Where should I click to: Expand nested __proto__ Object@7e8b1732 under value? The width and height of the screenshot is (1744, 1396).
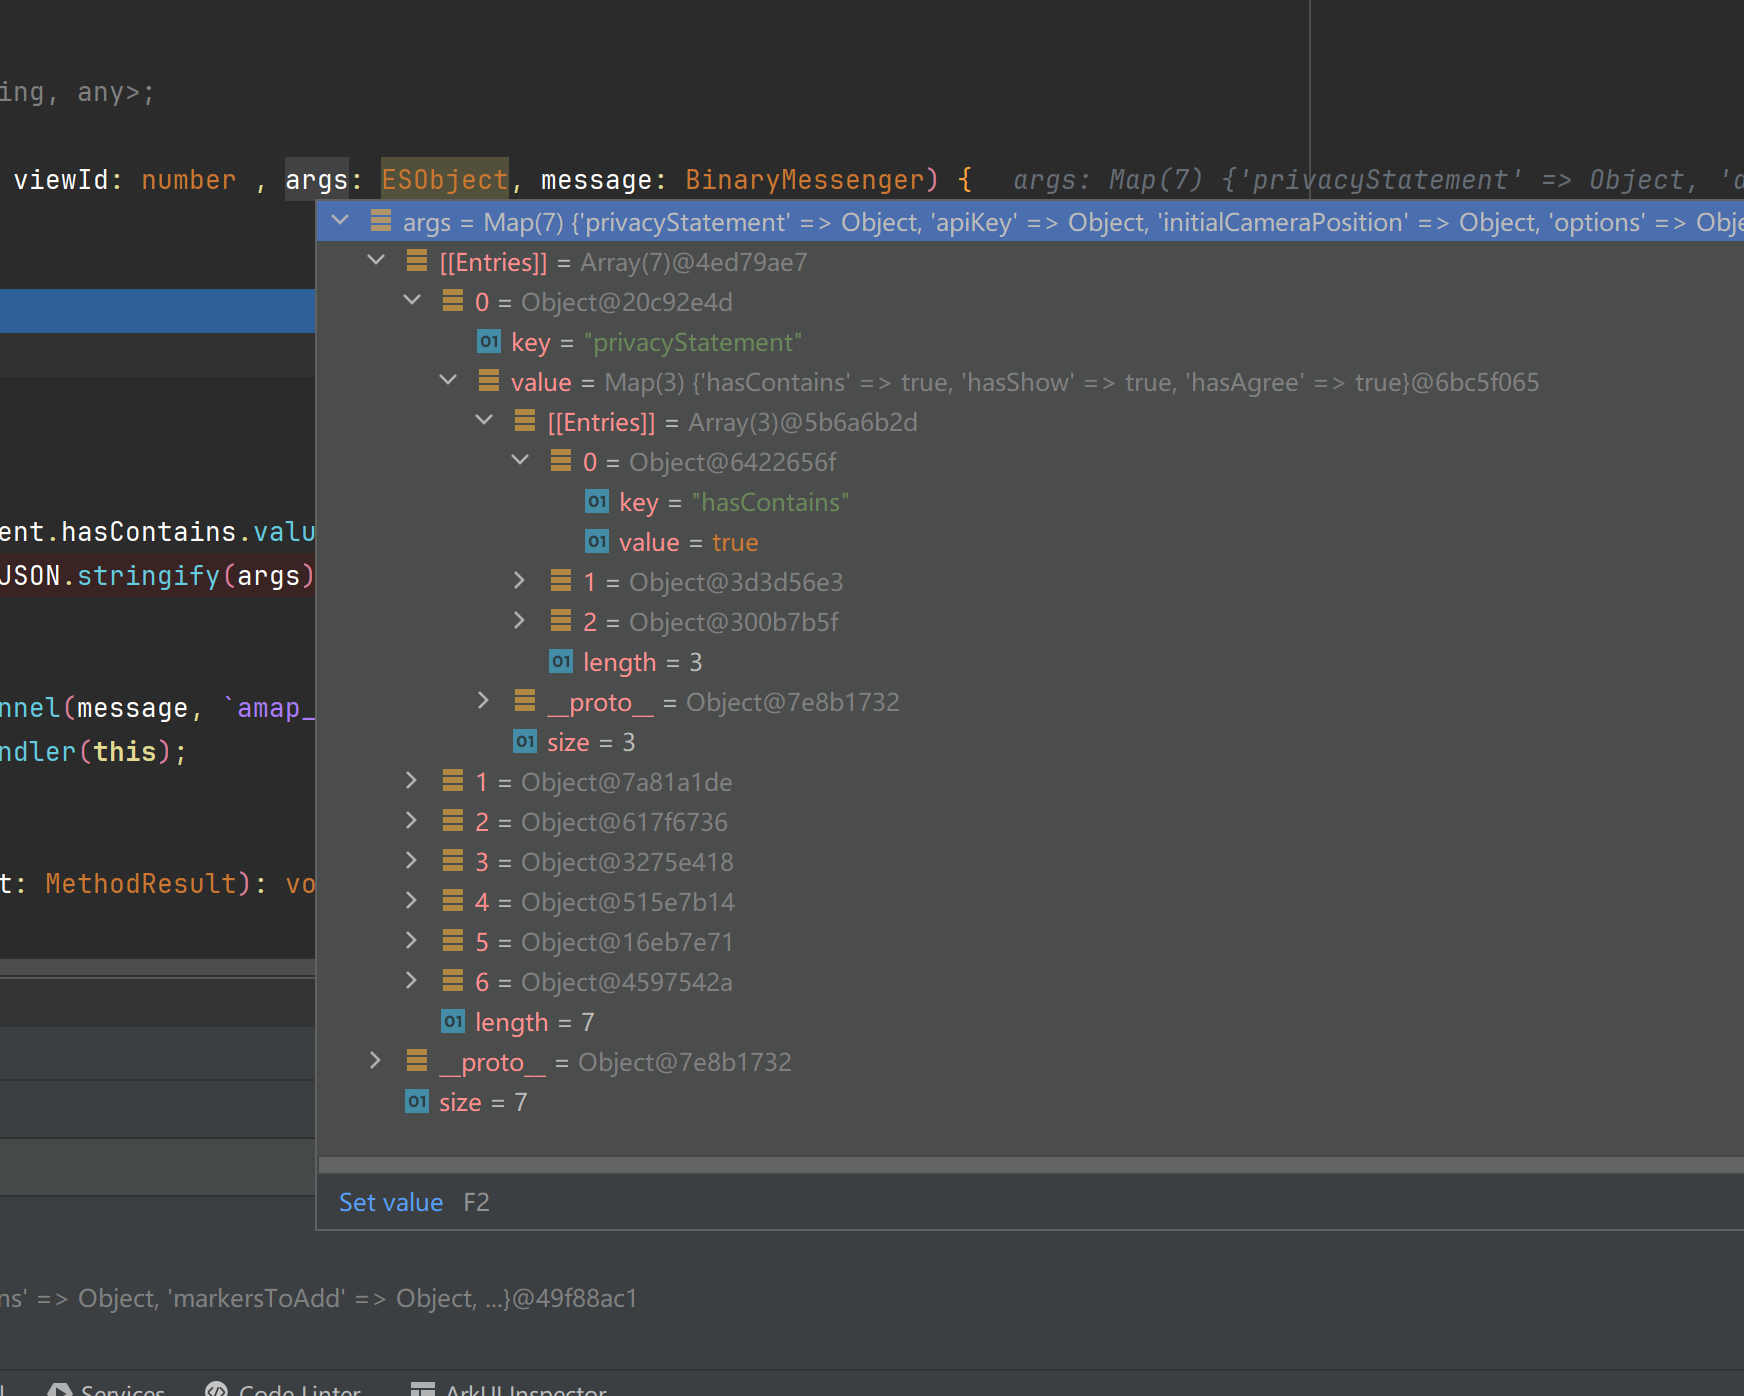[x=483, y=700]
